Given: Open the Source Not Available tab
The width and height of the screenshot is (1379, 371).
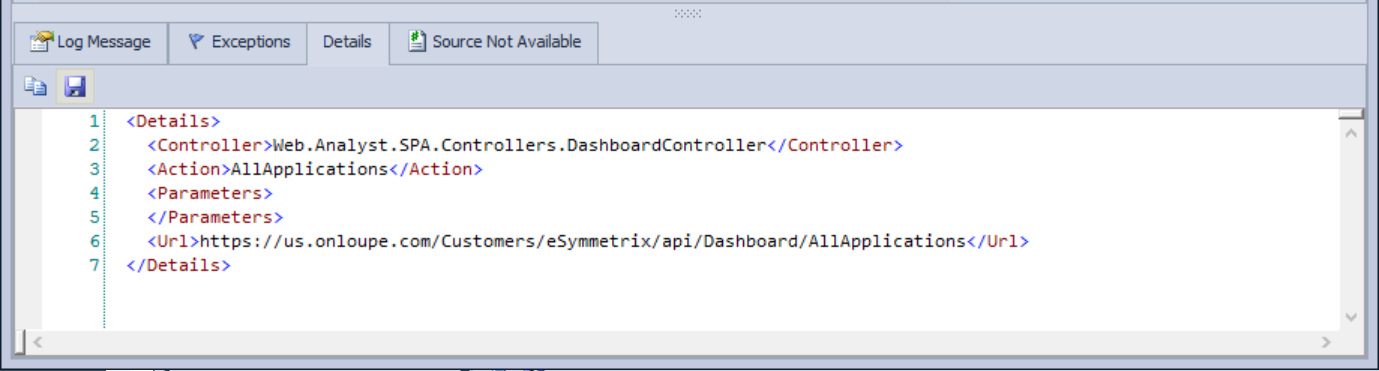Looking at the screenshot, I should [x=494, y=42].
